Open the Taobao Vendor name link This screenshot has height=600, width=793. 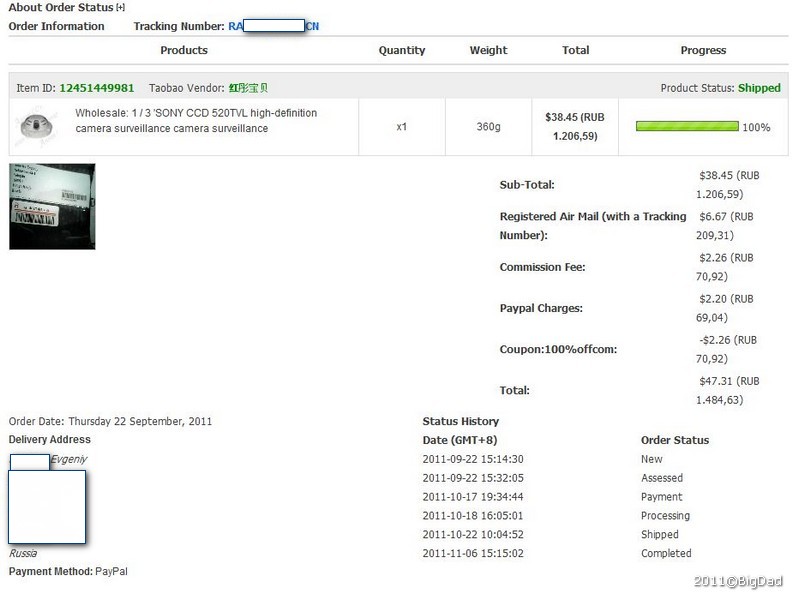(248, 88)
